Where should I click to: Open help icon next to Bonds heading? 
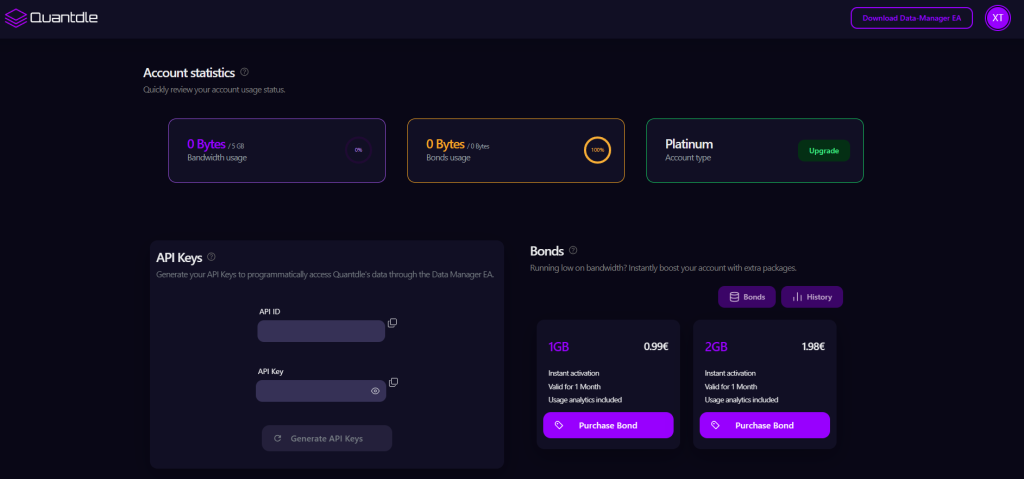(573, 250)
